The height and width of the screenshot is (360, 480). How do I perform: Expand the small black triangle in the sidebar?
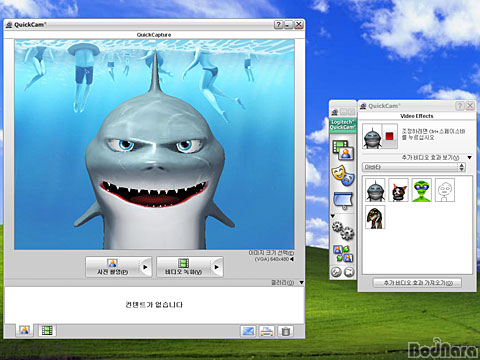click(333, 216)
